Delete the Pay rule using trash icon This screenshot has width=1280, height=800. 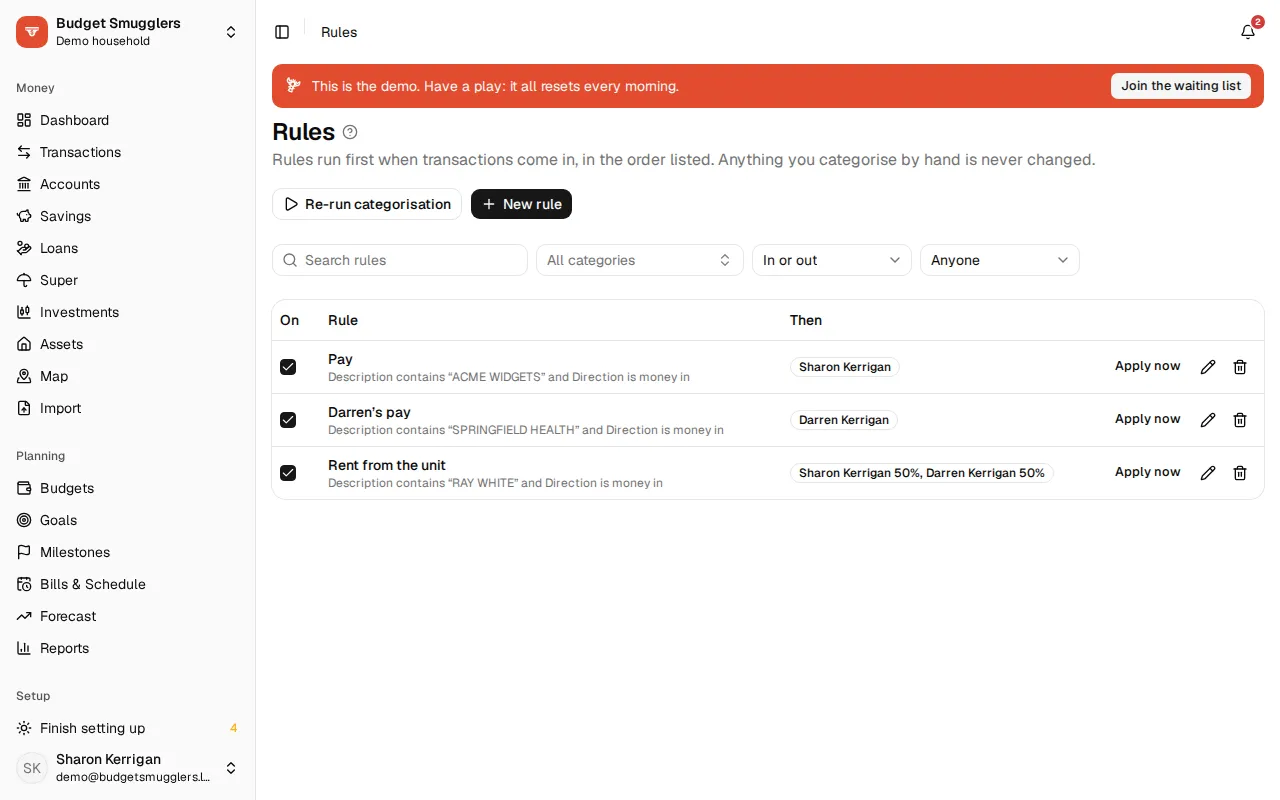(x=1240, y=367)
